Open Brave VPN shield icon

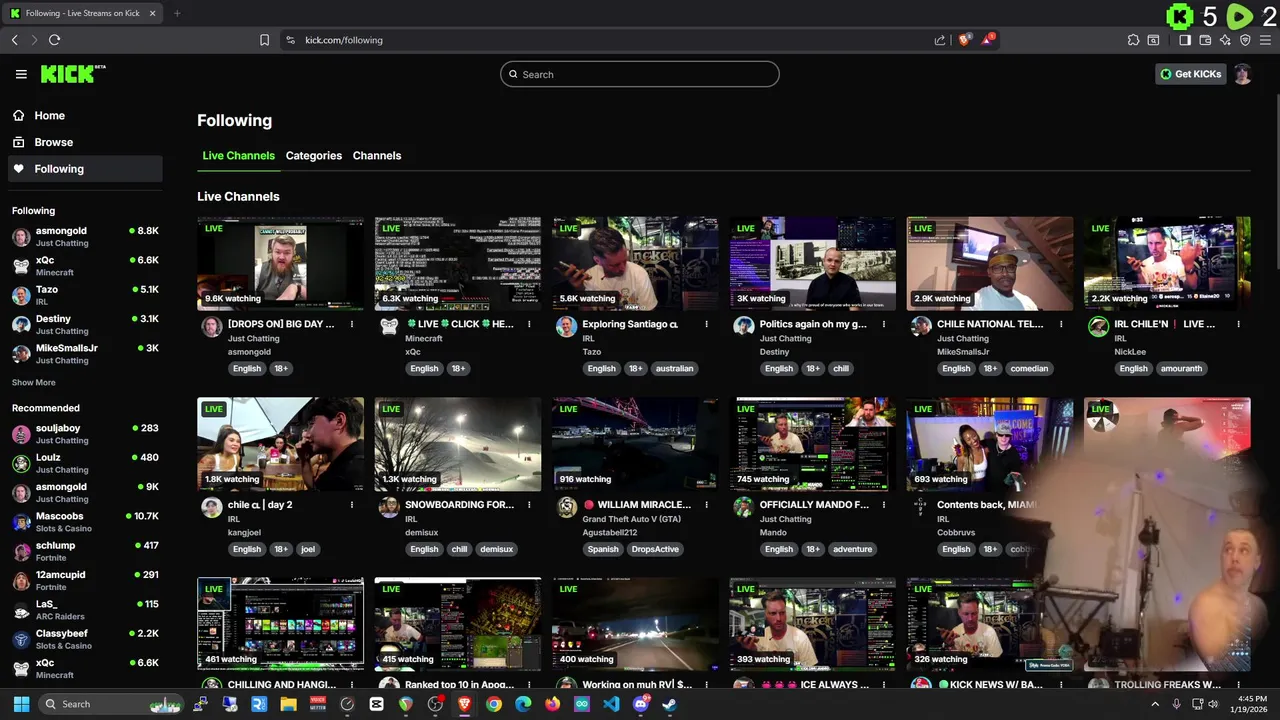(1245, 40)
